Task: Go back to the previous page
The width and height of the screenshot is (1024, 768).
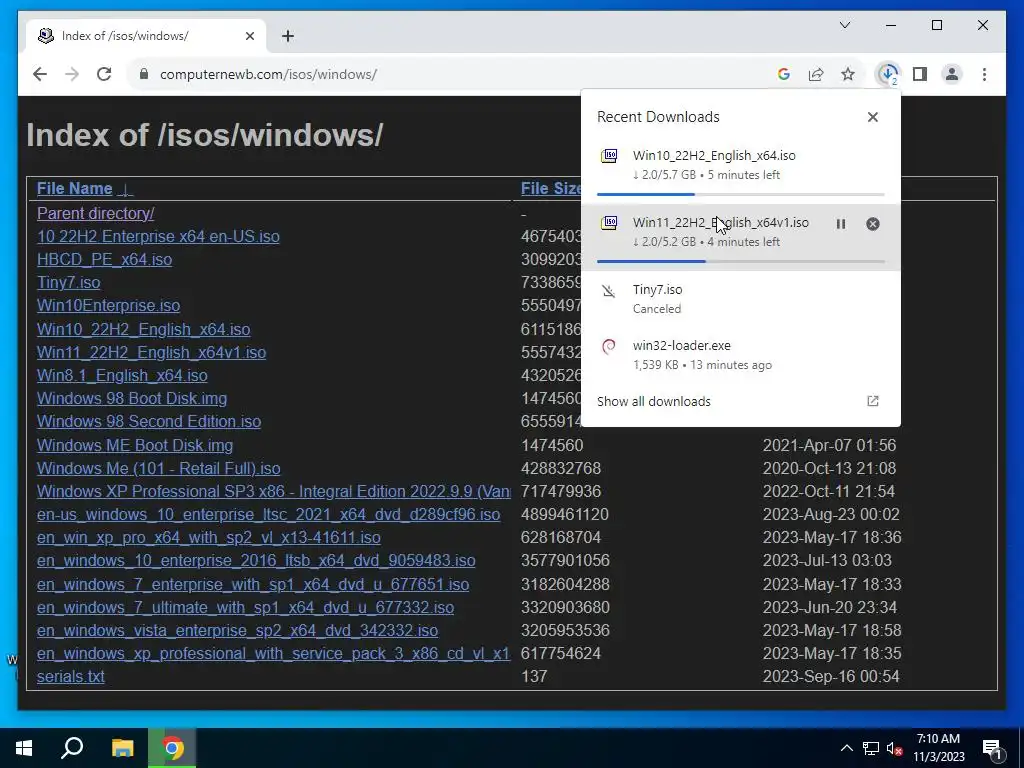Action: [40, 74]
